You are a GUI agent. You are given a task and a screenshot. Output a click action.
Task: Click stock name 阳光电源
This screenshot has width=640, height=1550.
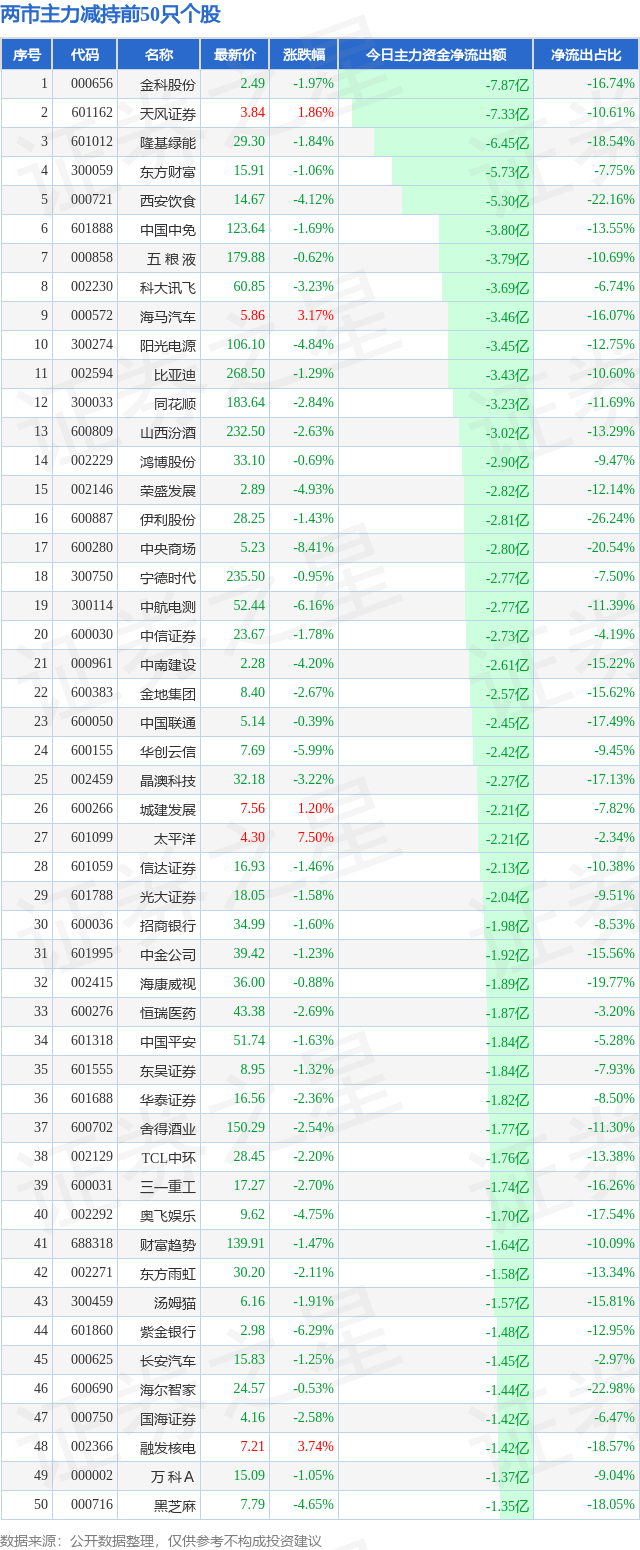pyautogui.click(x=168, y=346)
